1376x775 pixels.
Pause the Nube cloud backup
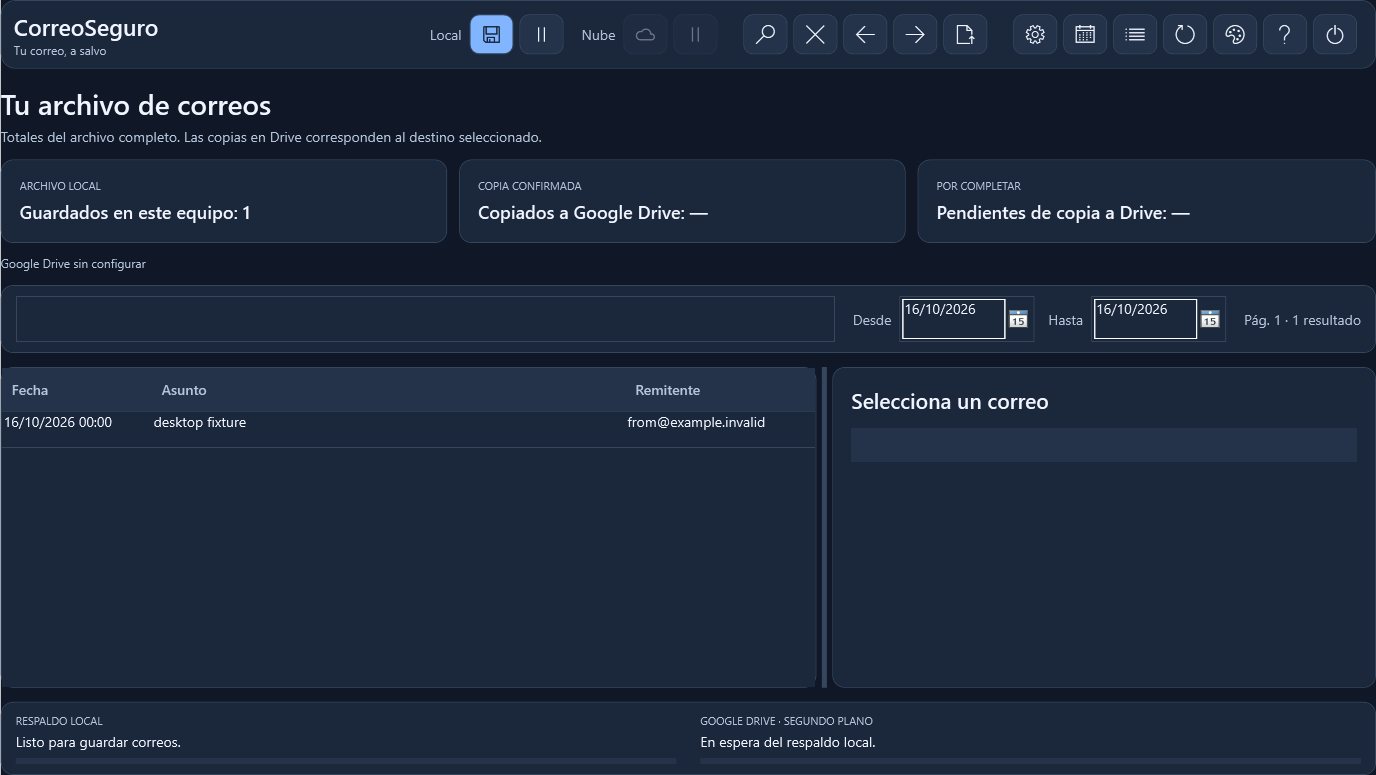click(695, 35)
